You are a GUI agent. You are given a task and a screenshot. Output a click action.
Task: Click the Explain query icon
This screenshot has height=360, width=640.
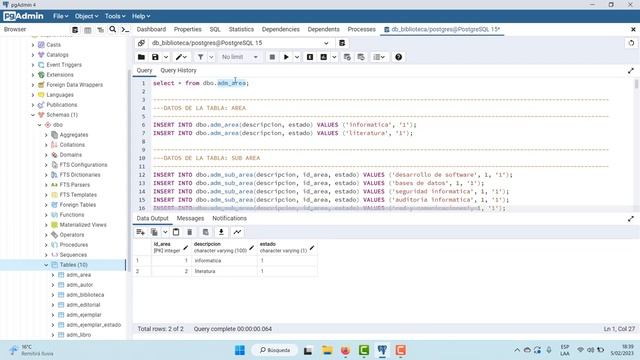pos(310,57)
